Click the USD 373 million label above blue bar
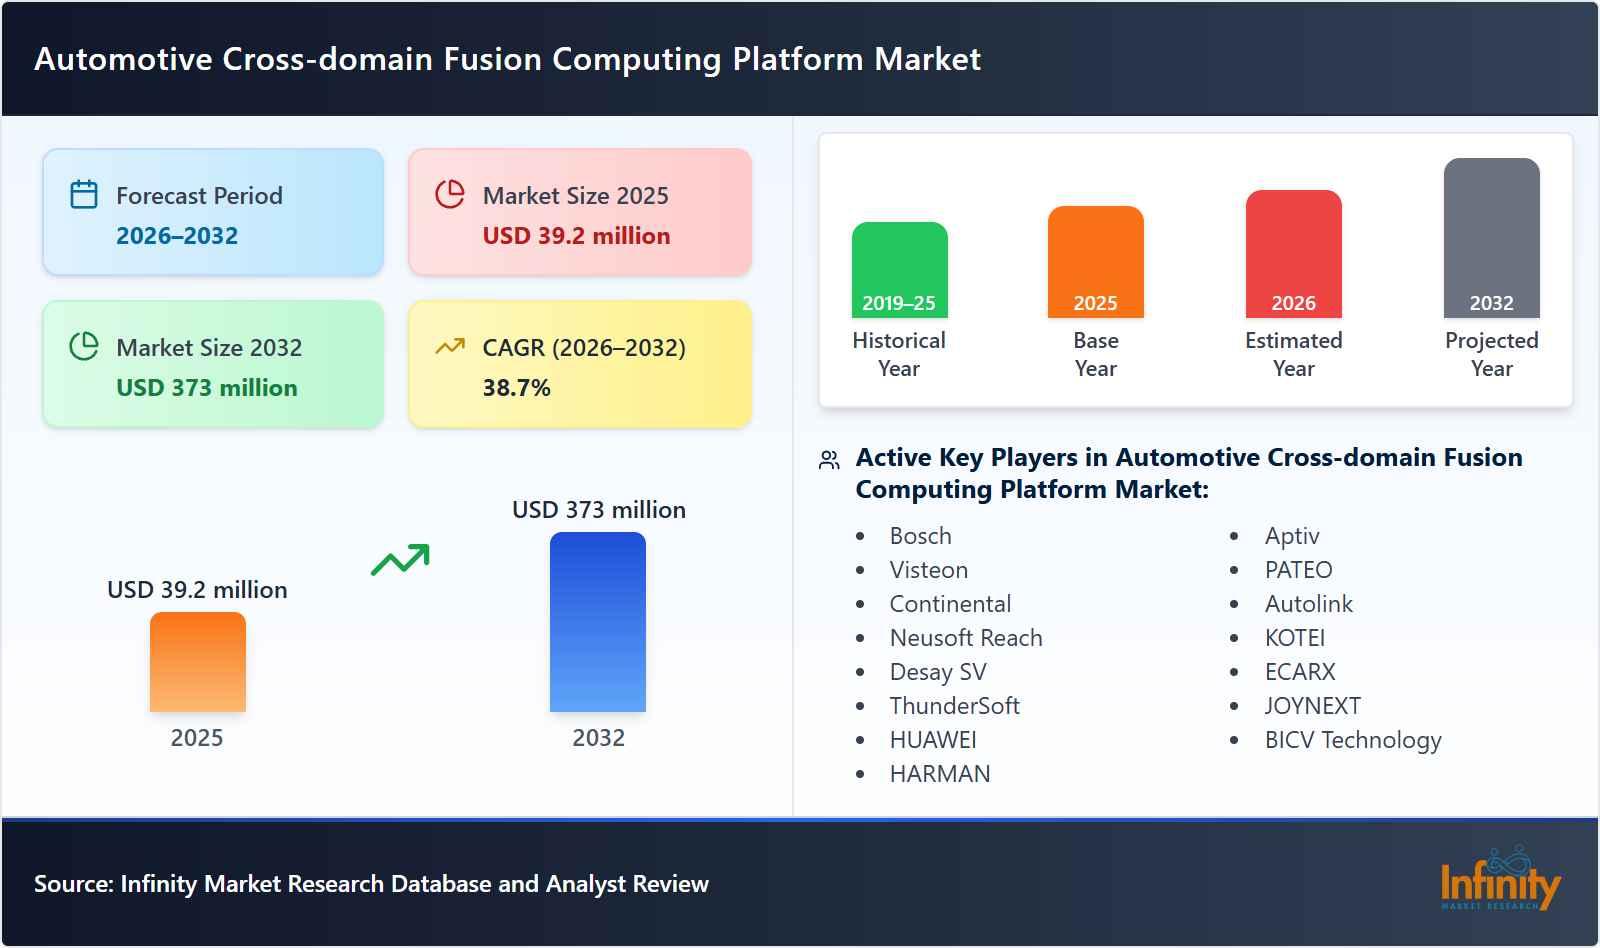Viewport: 1600px width, 948px height. click(x=599, y=510)
